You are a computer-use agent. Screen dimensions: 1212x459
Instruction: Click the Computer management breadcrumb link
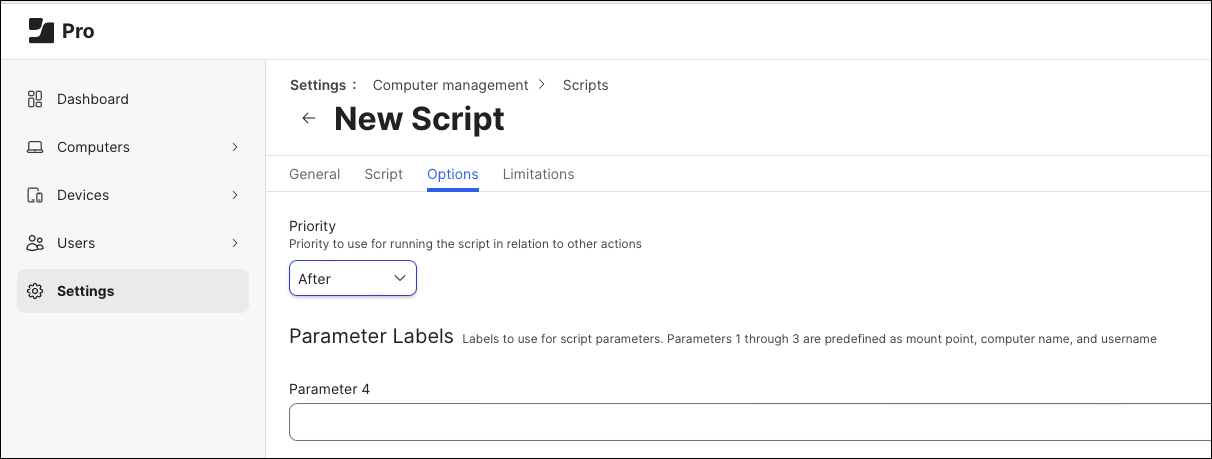pyautogui.click(x=450, y=85)
